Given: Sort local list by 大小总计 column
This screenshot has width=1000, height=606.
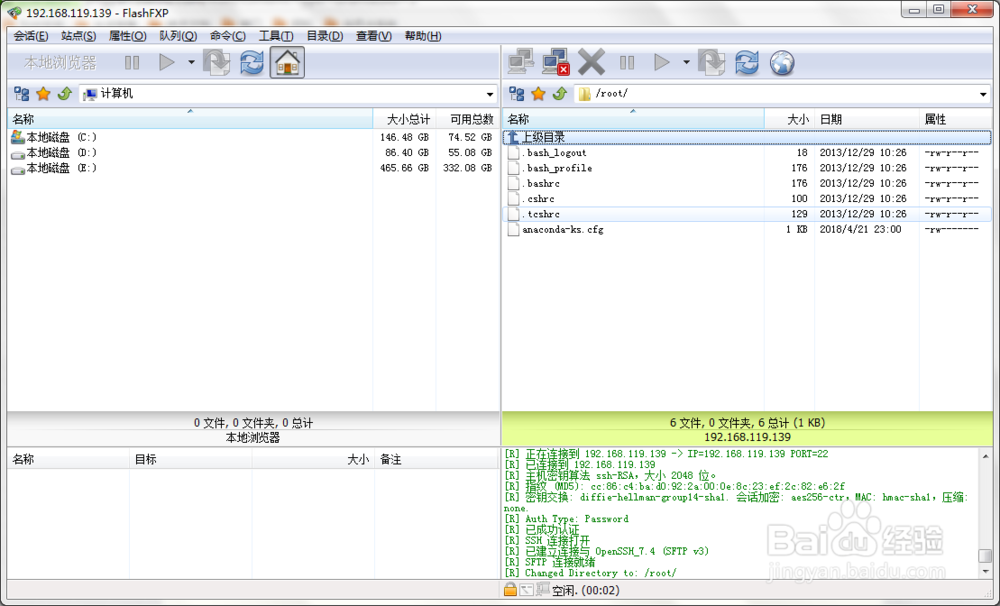Looking at the screenshot, I should coord(404,119).
